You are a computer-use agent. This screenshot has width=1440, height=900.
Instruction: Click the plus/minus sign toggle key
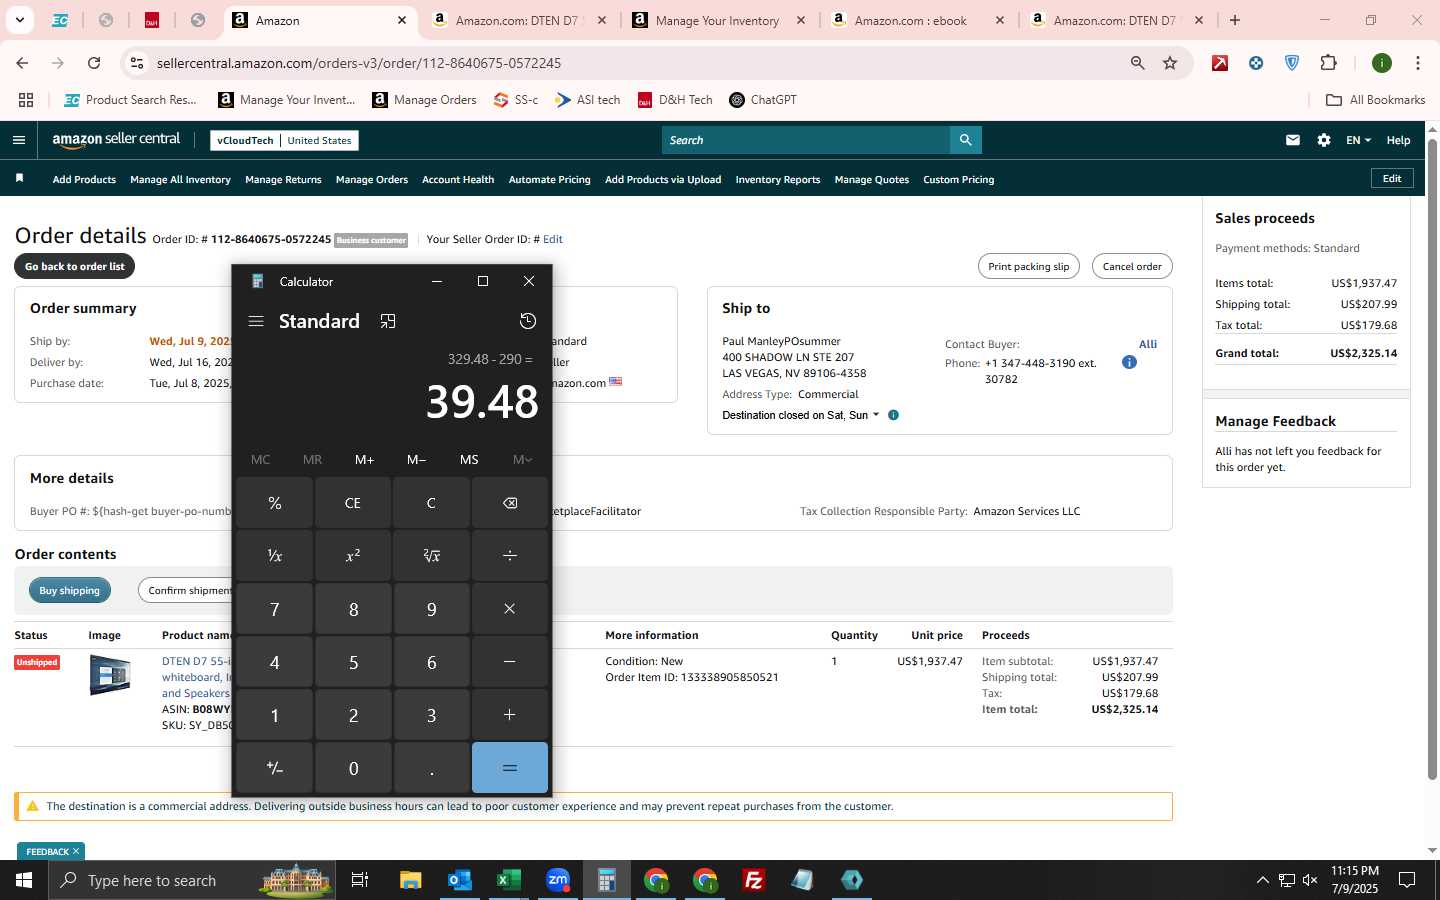(x=275, y=768)
